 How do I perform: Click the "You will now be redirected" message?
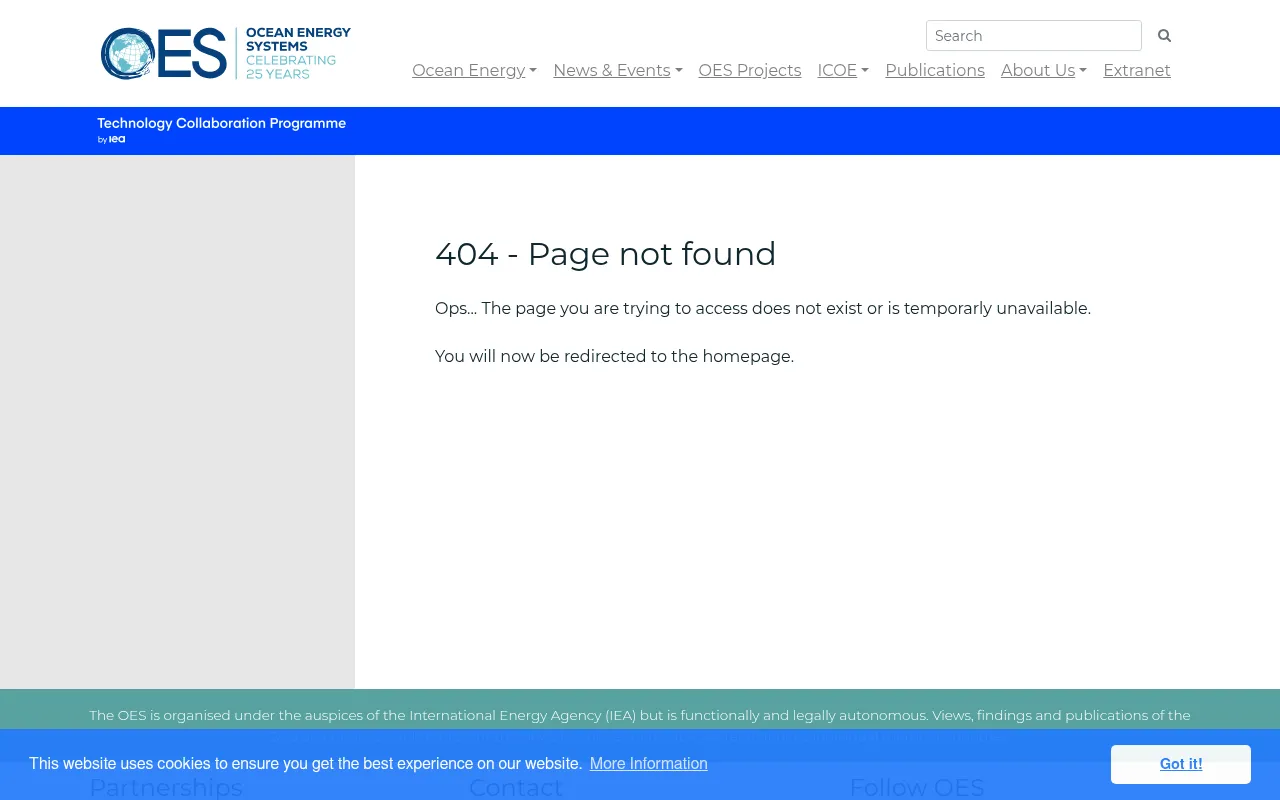coord(614,356)
